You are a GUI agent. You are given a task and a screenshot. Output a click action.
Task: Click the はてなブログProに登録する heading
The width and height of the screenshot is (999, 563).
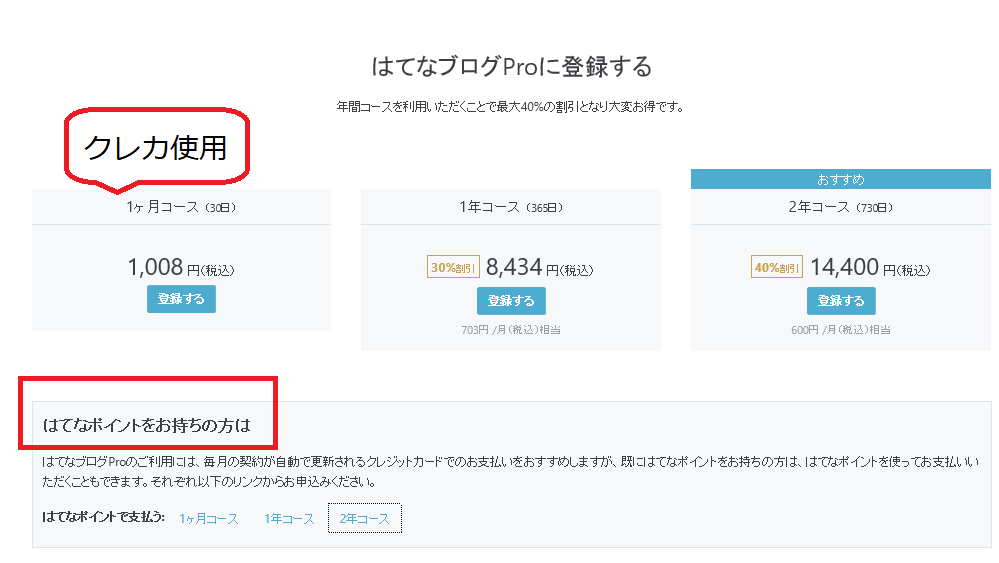(512, 67)
